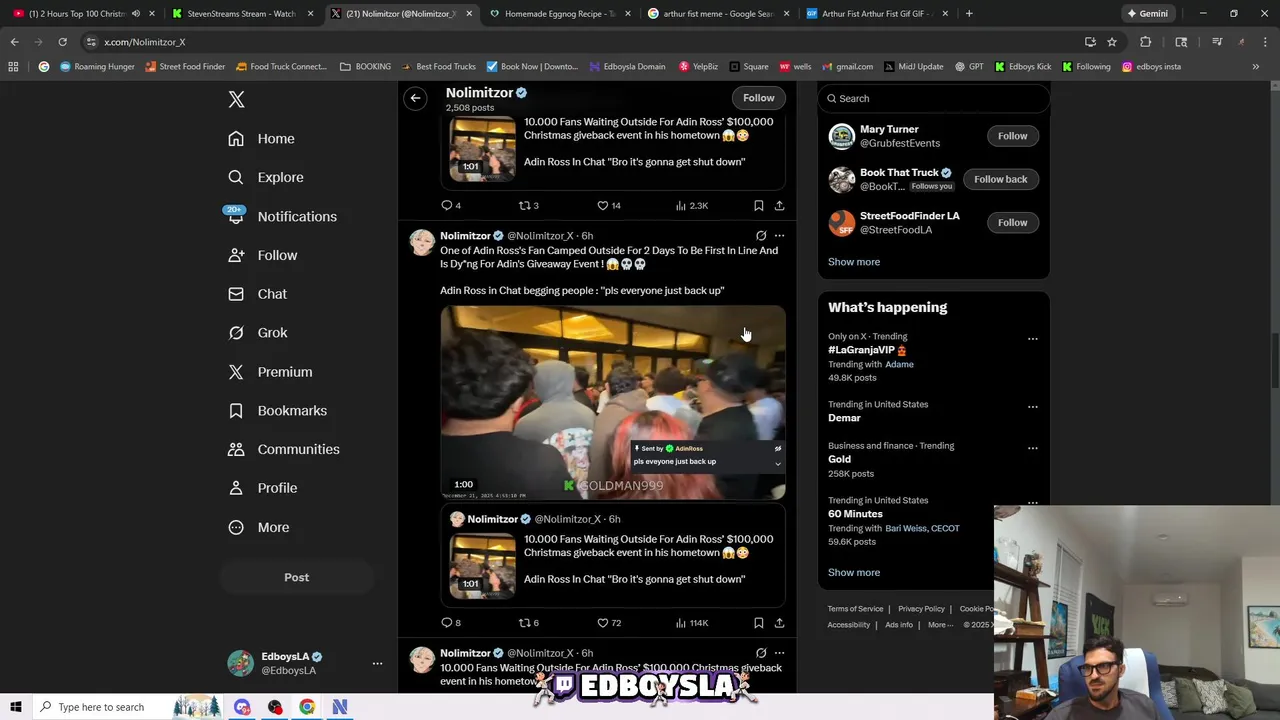Open the Explore page
The height and width of the screenshot is (720, 1280).
click(265, 177)
